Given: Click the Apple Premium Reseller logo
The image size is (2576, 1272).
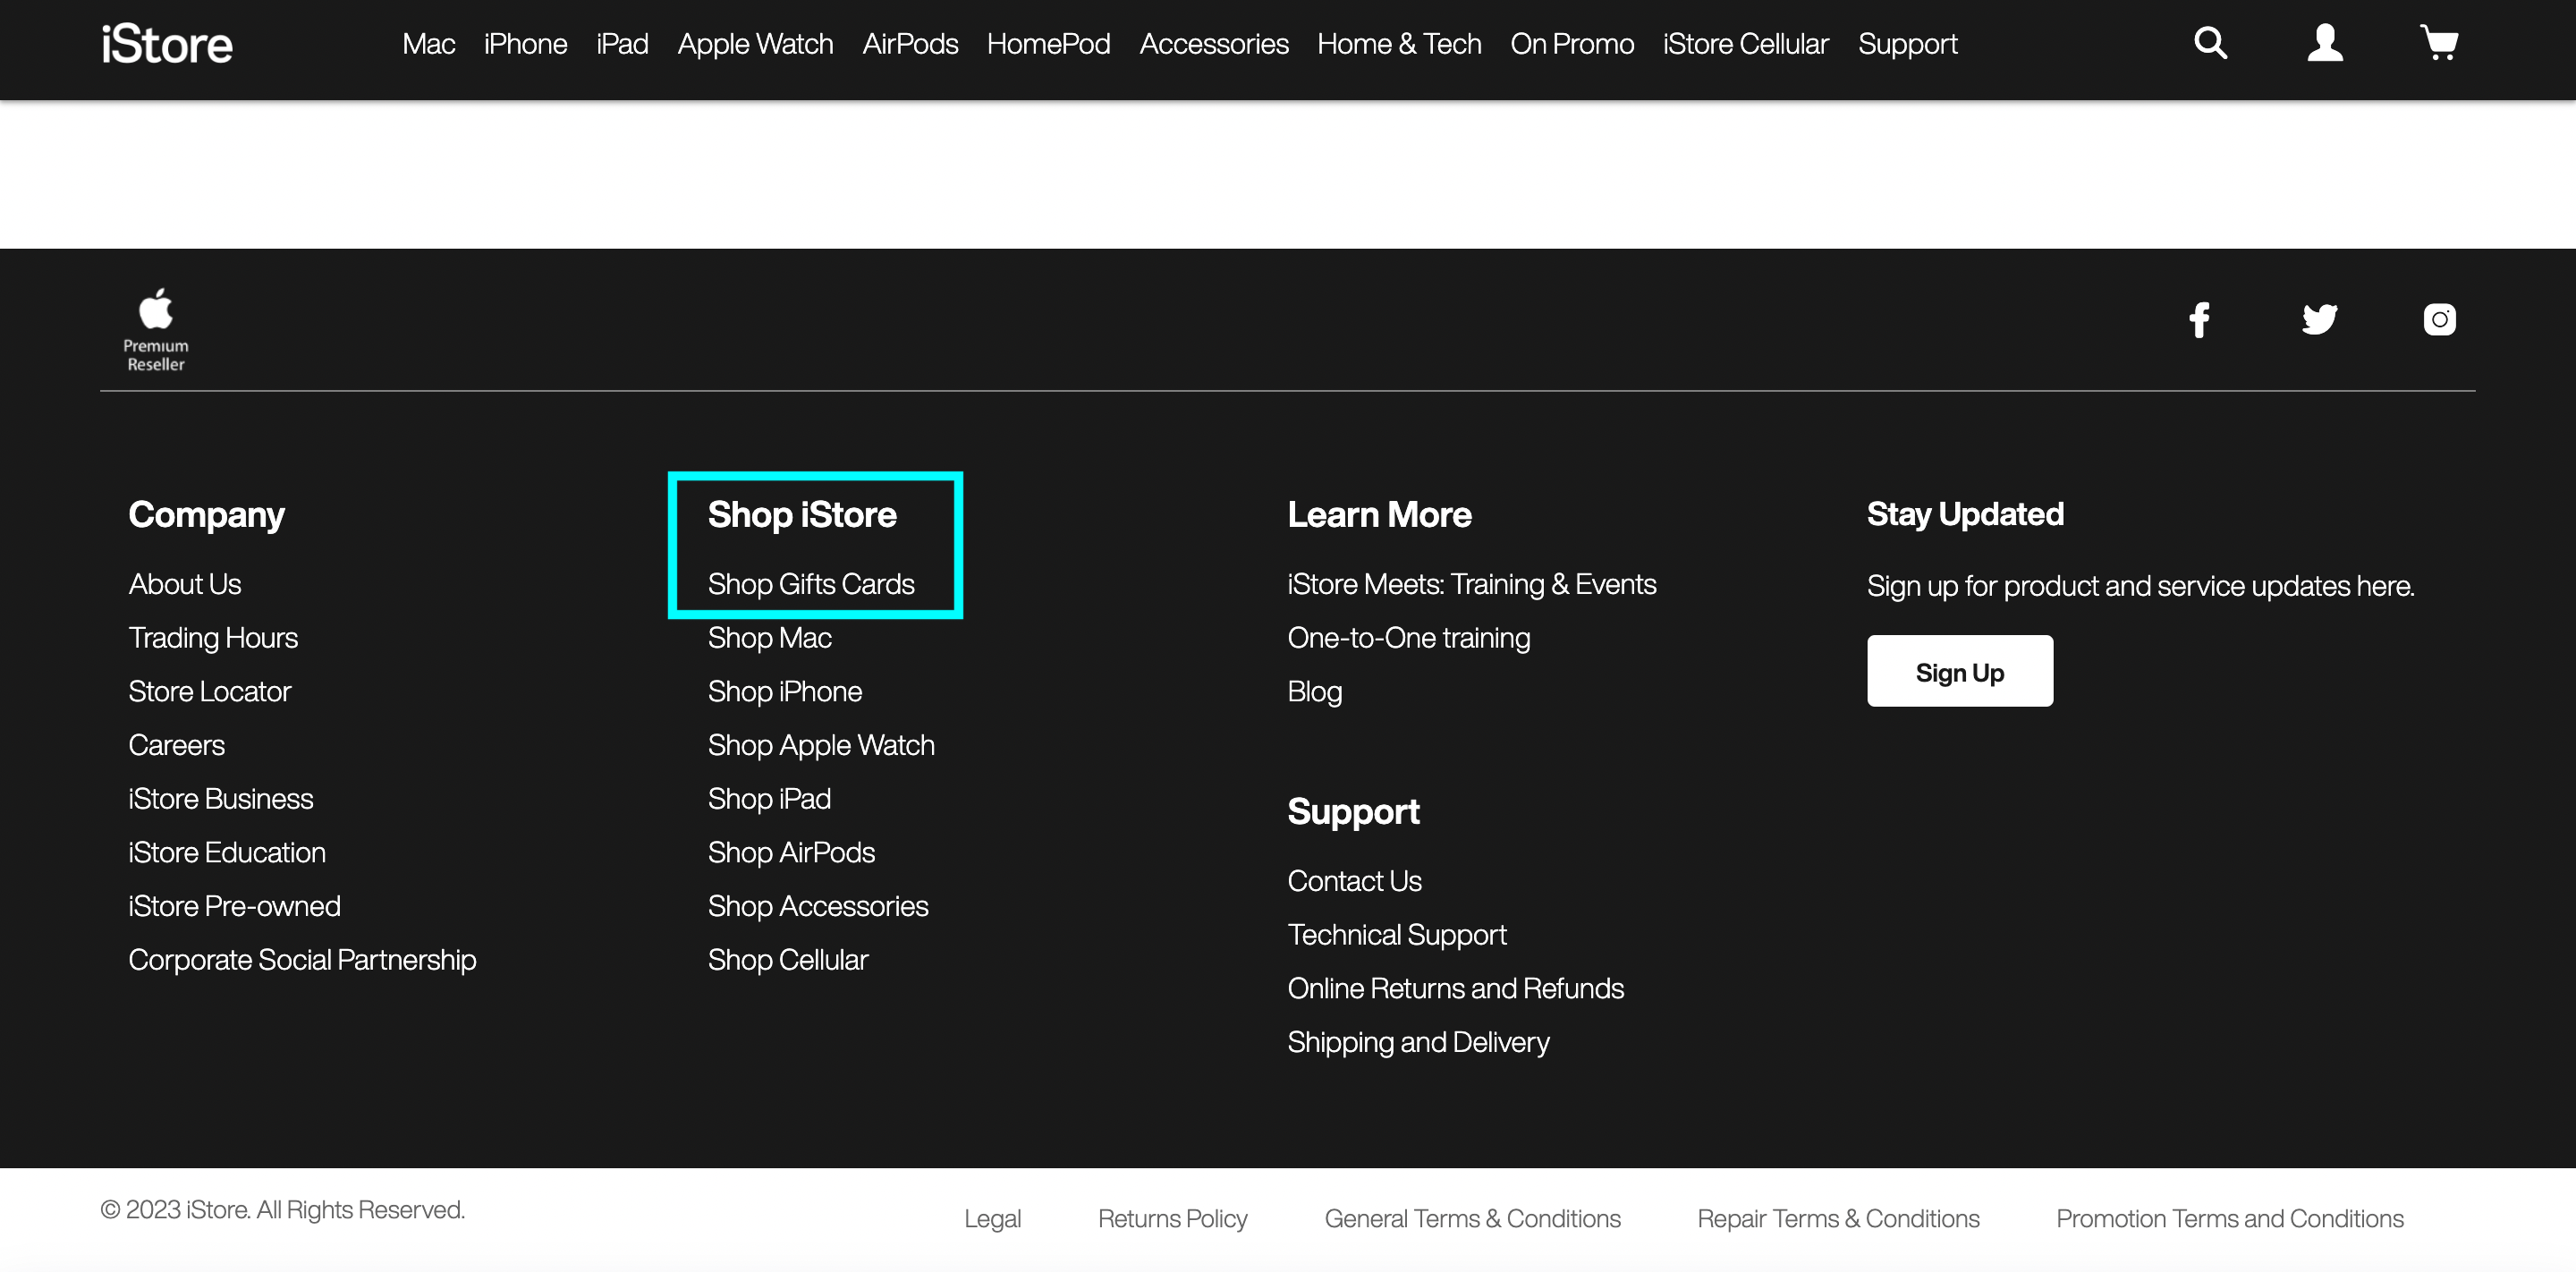Looking at the screenshot, I should [156, 330].
